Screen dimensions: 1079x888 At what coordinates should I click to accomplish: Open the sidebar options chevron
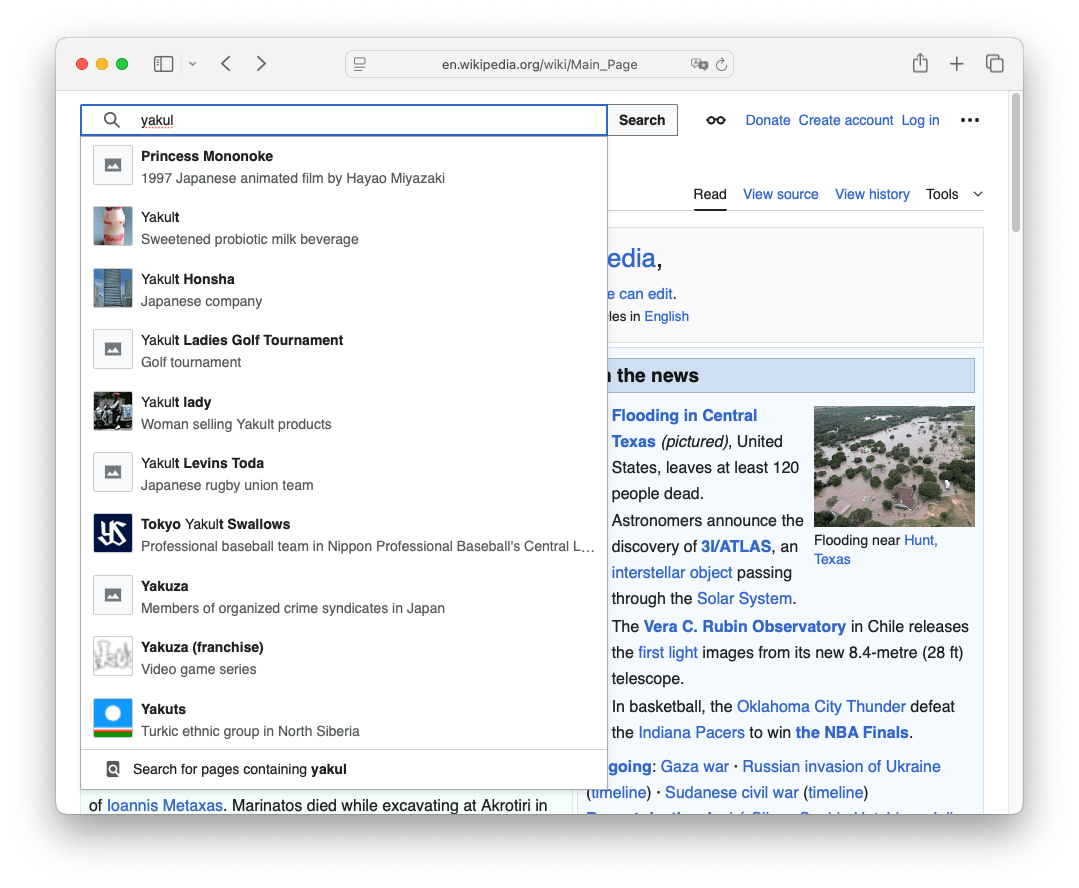pos(193,64)
